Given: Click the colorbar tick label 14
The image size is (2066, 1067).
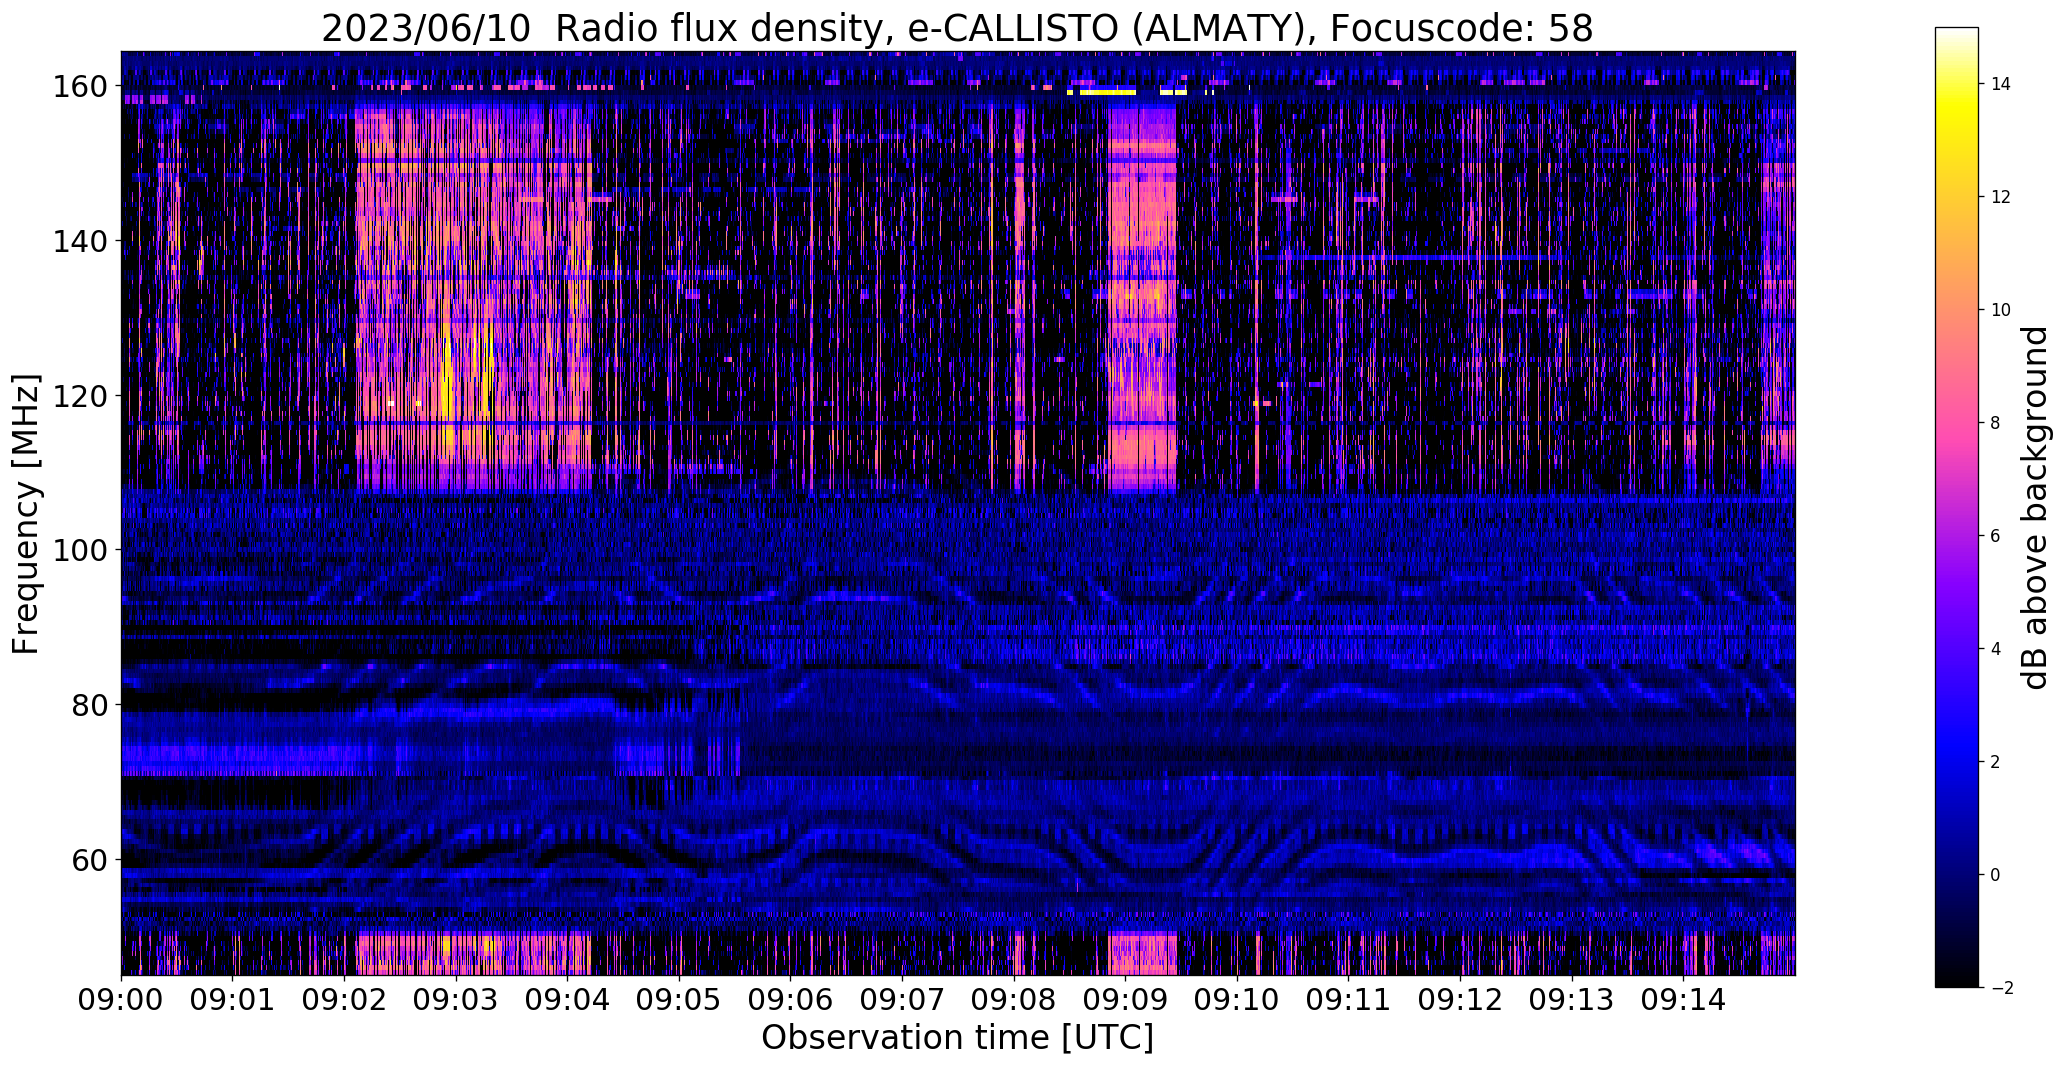Looking at the screenshot, I should (2001, 84).
